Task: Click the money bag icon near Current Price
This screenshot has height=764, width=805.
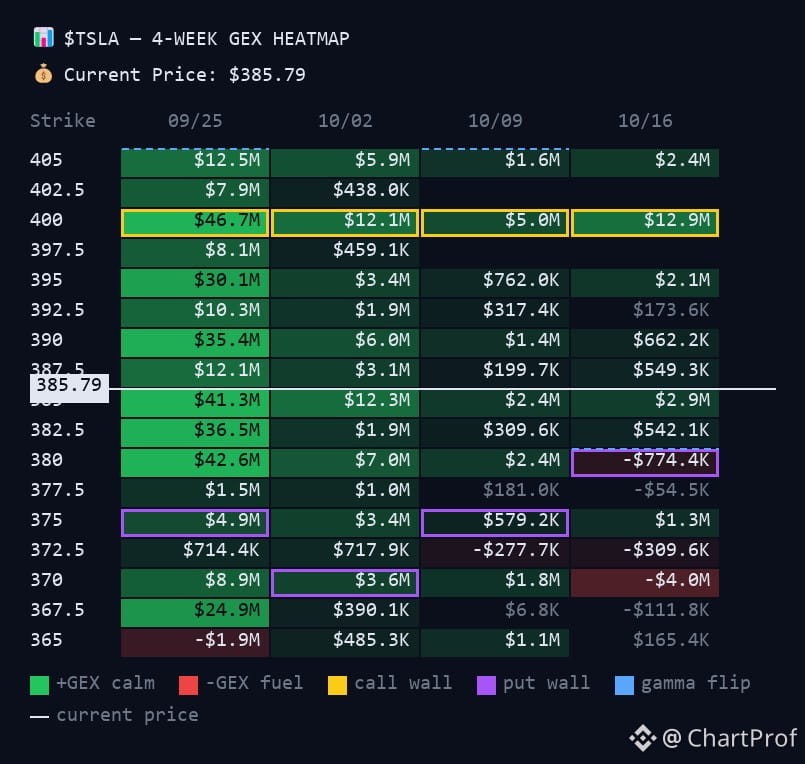Action: (x=43, y=74)
